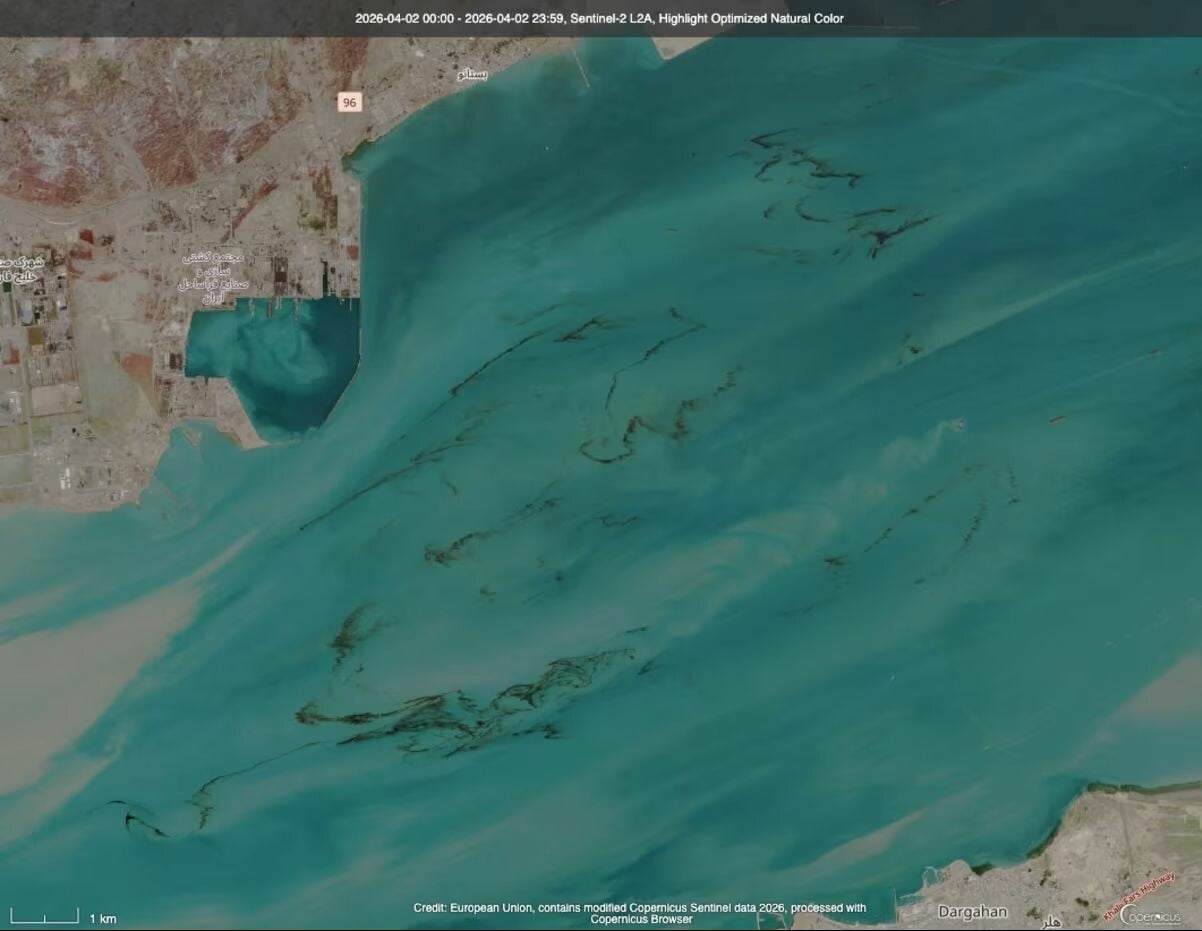Click the route 96 road shield
This screenshot has height=931, width=1202.
[x=349, y=102]
